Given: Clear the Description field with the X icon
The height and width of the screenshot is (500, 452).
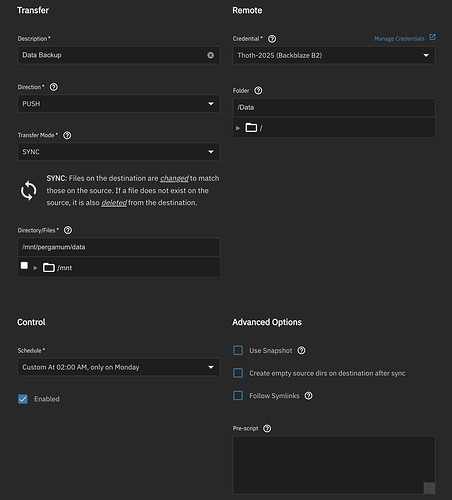Looking at the screenshot, I should coord(211,55).
